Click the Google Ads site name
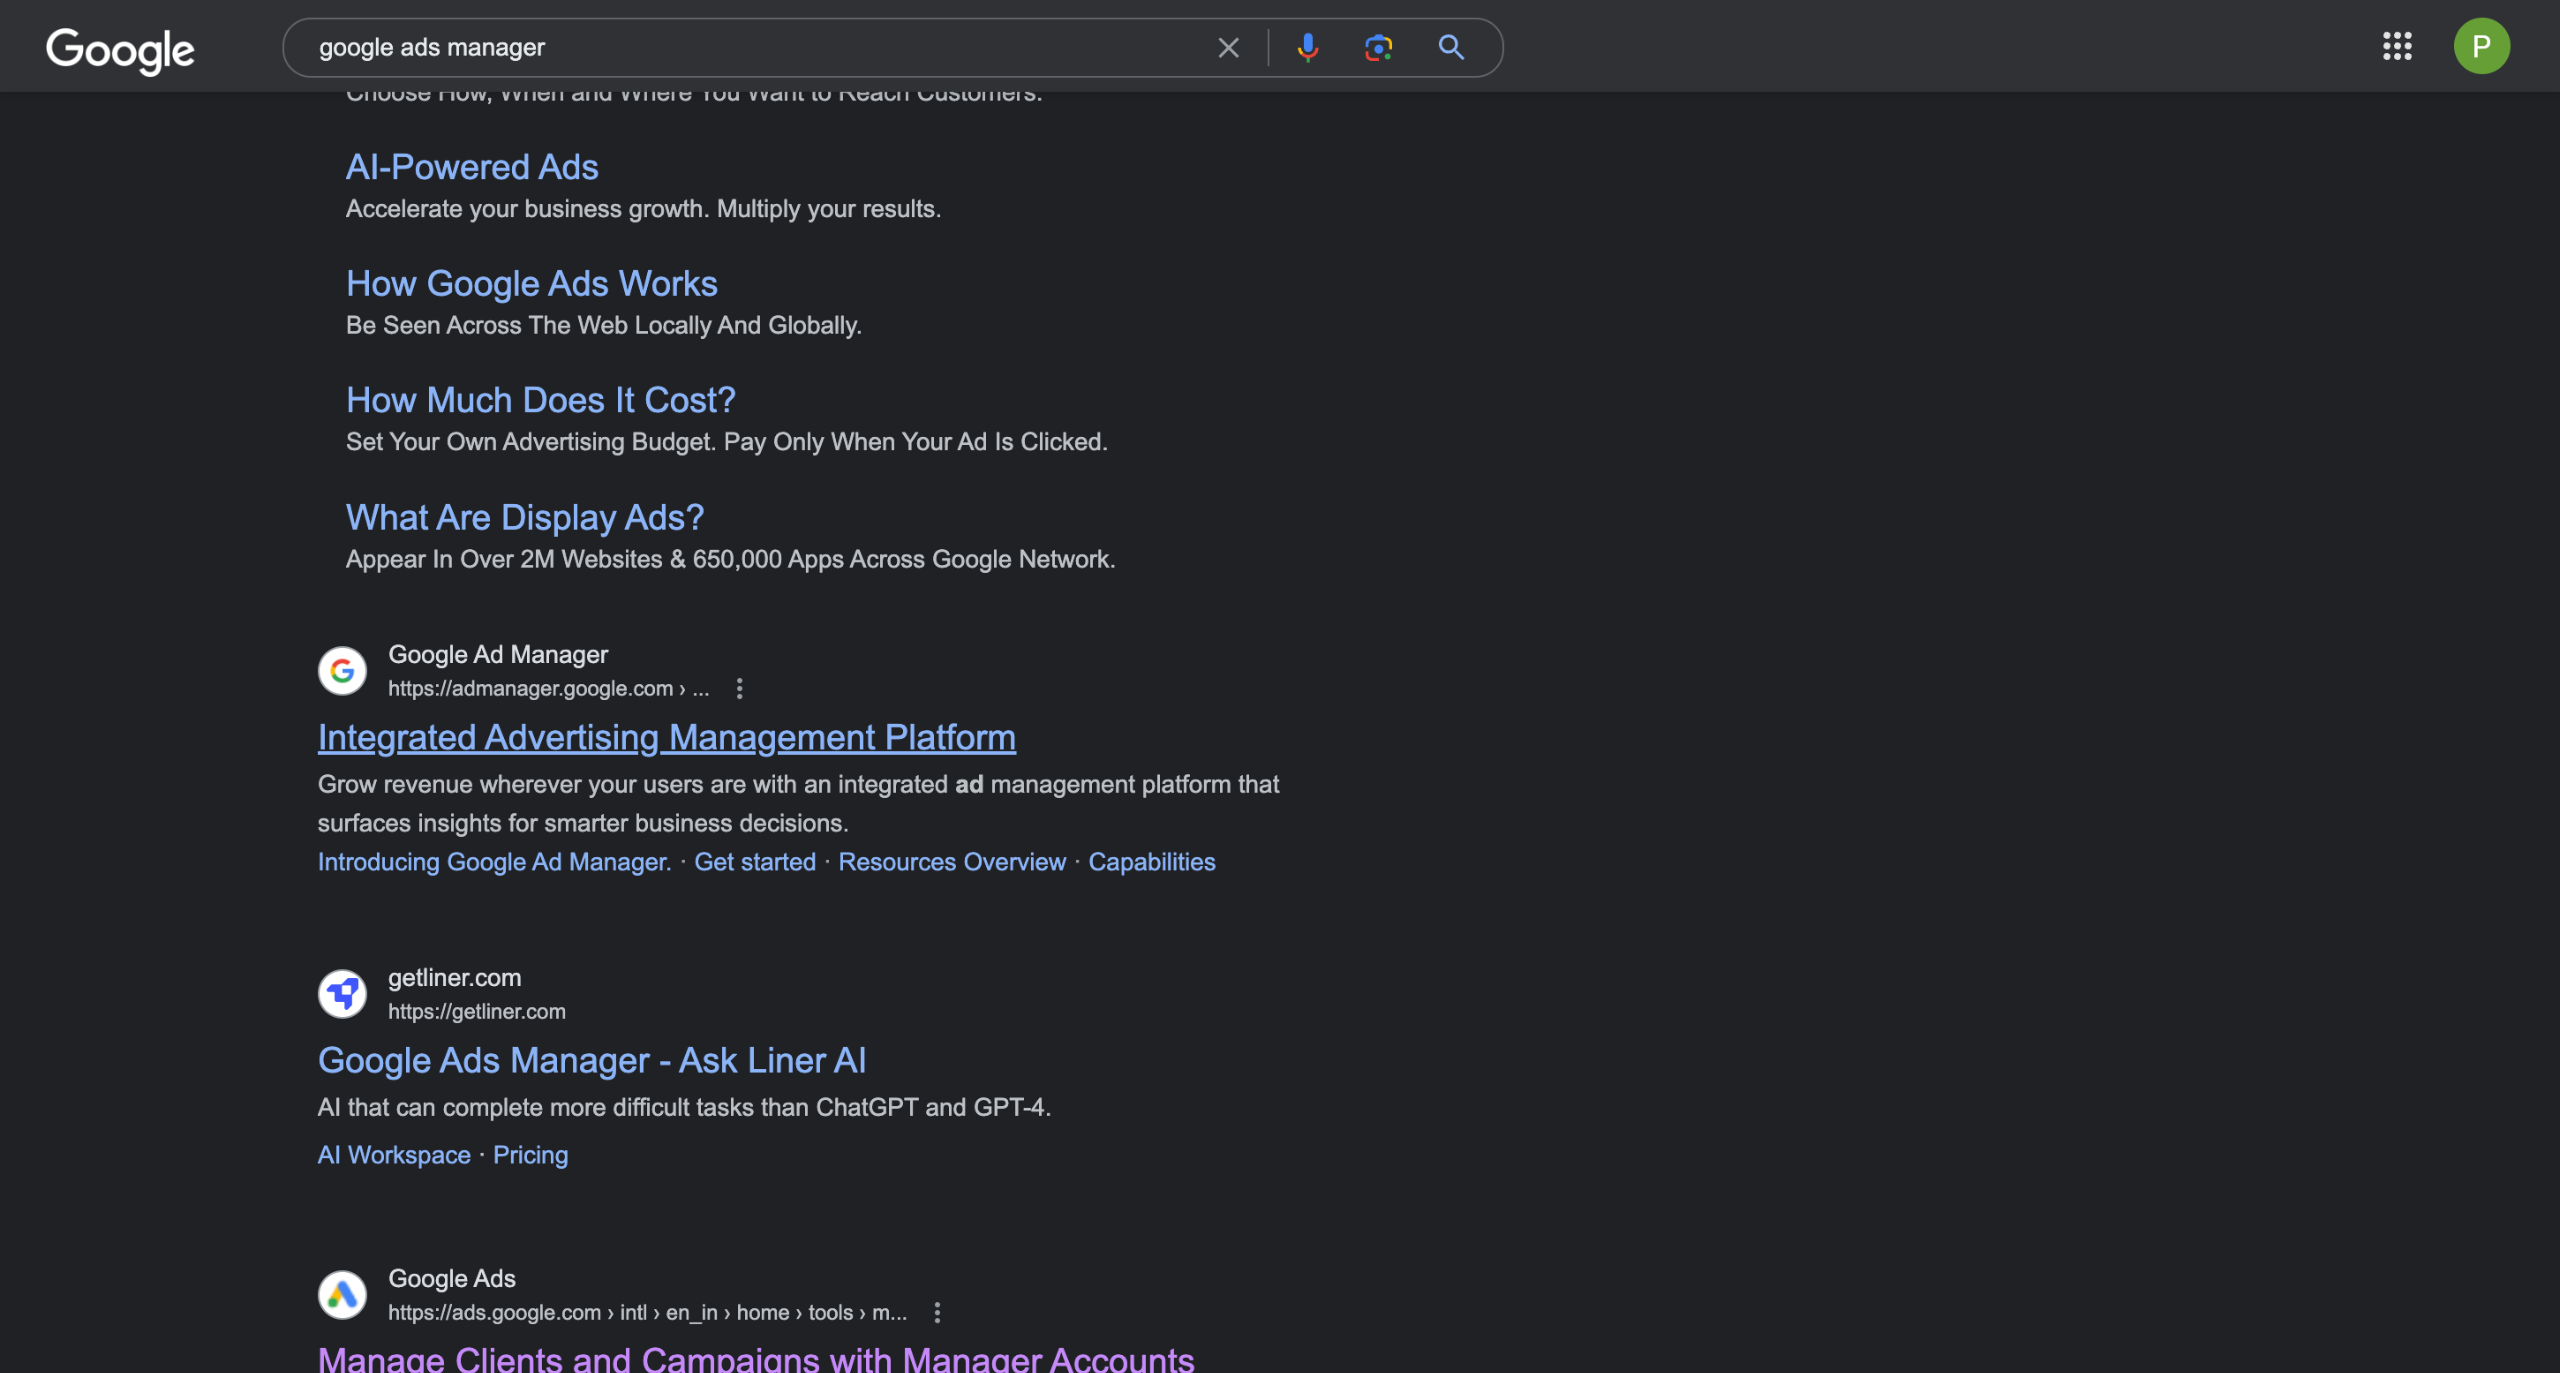The height and width of the screenshot is (1373, 2560). pos(452,1278)
